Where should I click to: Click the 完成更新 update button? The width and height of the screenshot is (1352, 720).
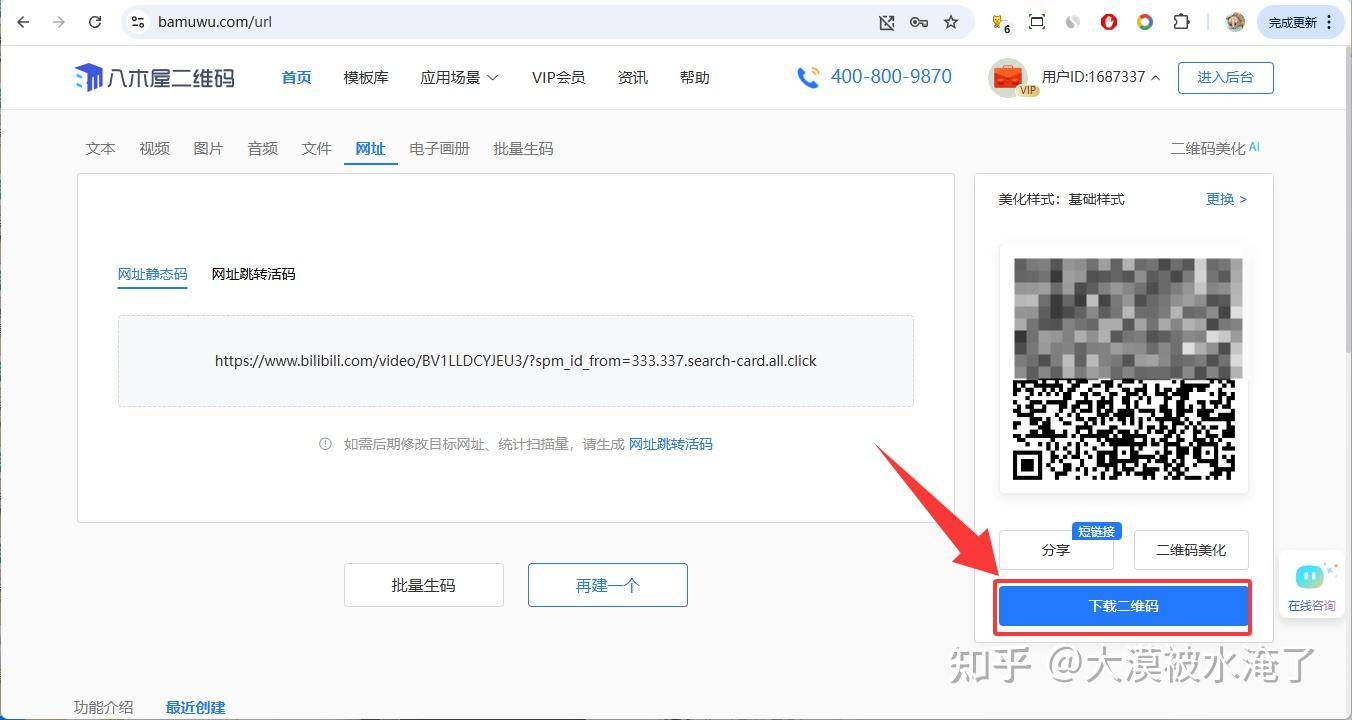click(x=1300, y=22)
